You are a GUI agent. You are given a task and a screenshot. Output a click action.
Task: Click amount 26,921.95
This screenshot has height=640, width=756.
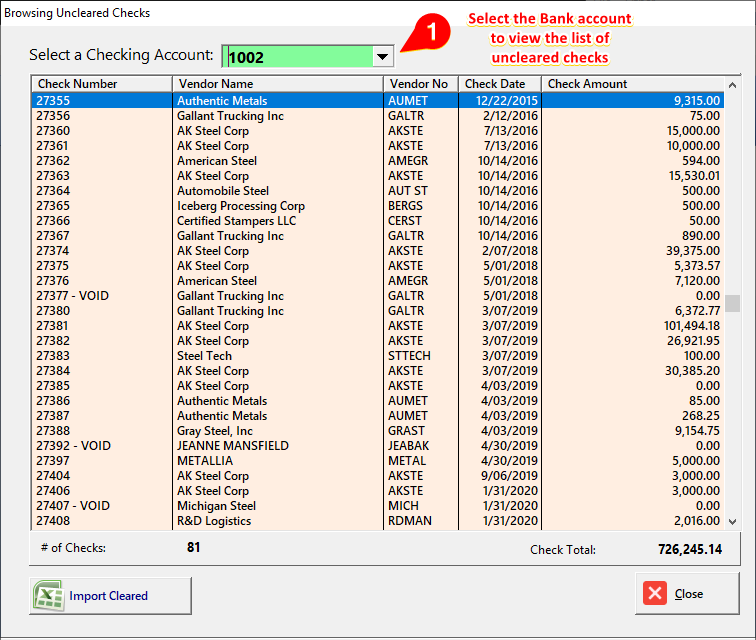point(693,340)
